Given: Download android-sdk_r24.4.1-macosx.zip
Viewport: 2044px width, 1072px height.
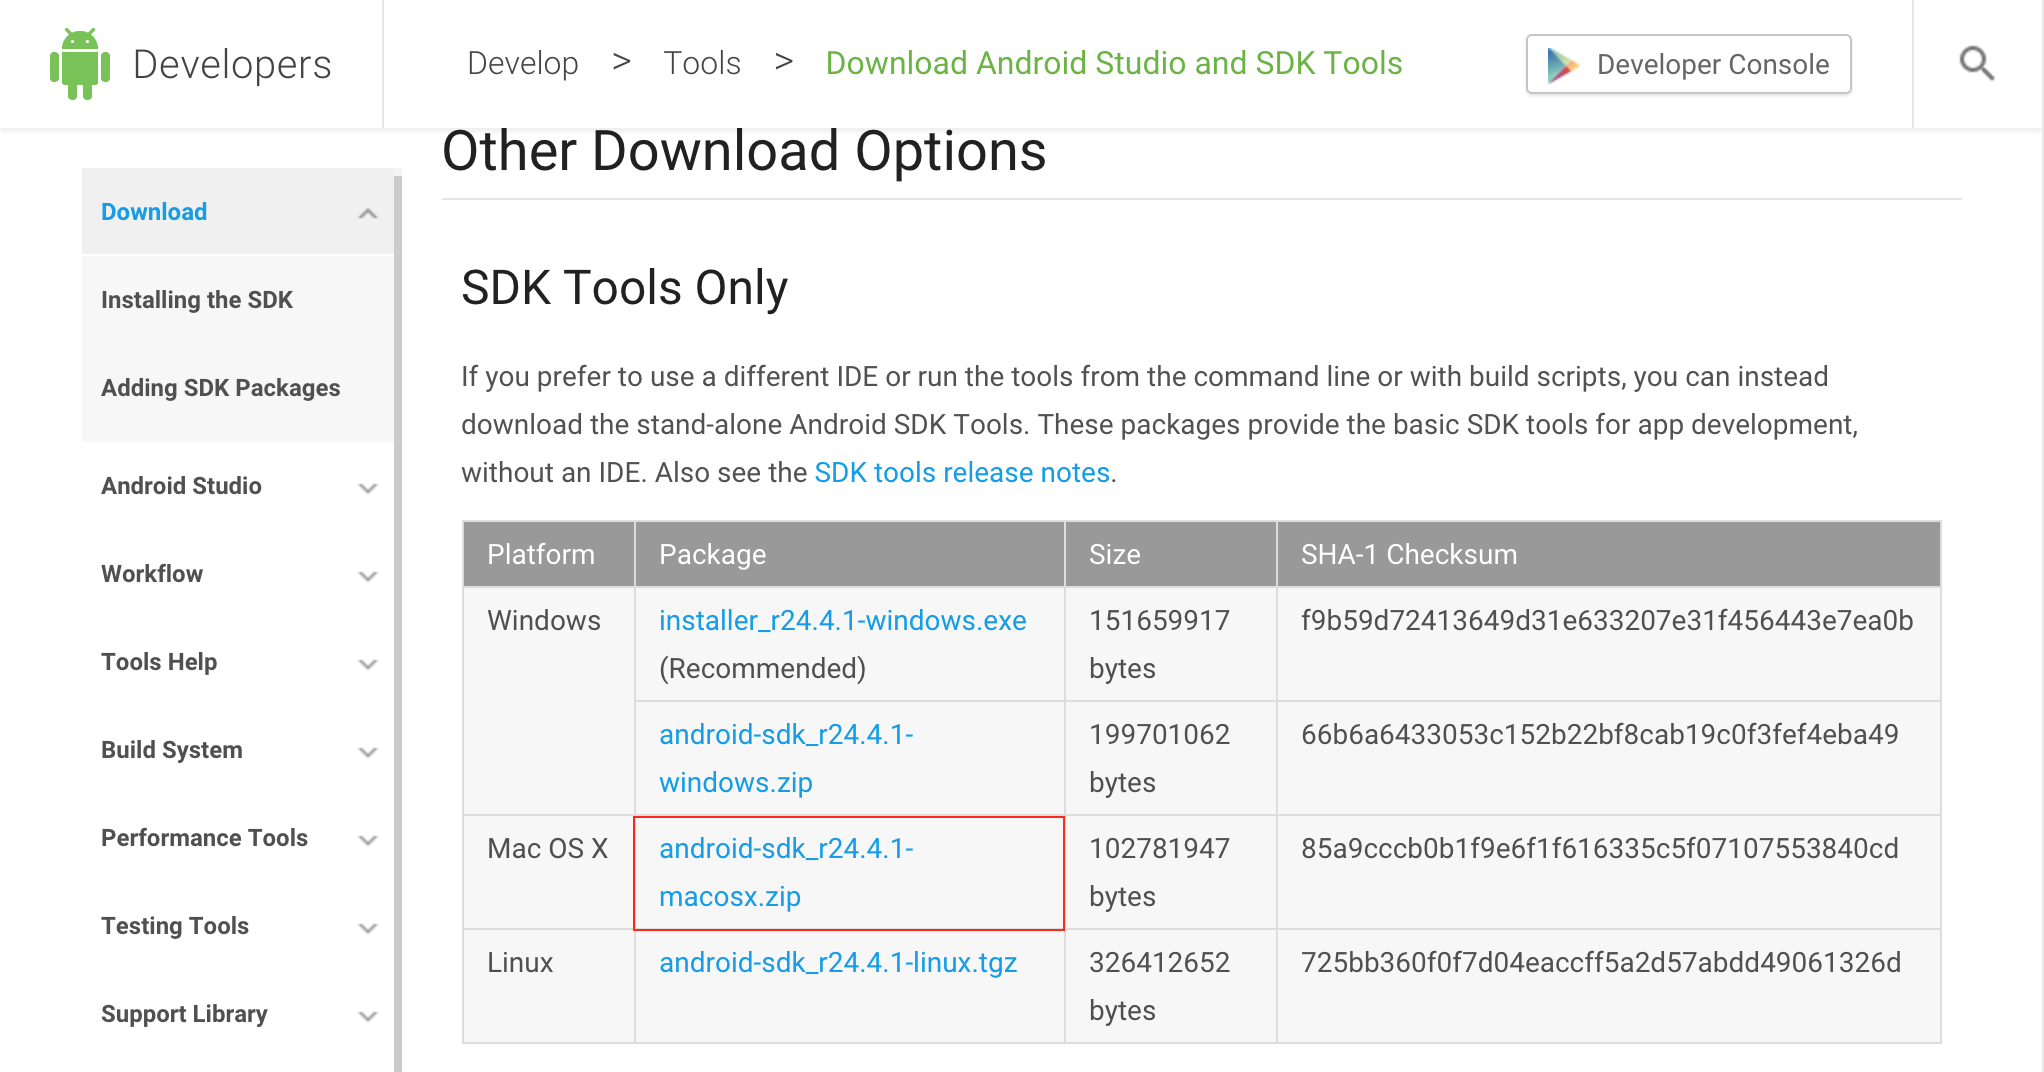Looking at the screenshot, I should pos(786,872).
